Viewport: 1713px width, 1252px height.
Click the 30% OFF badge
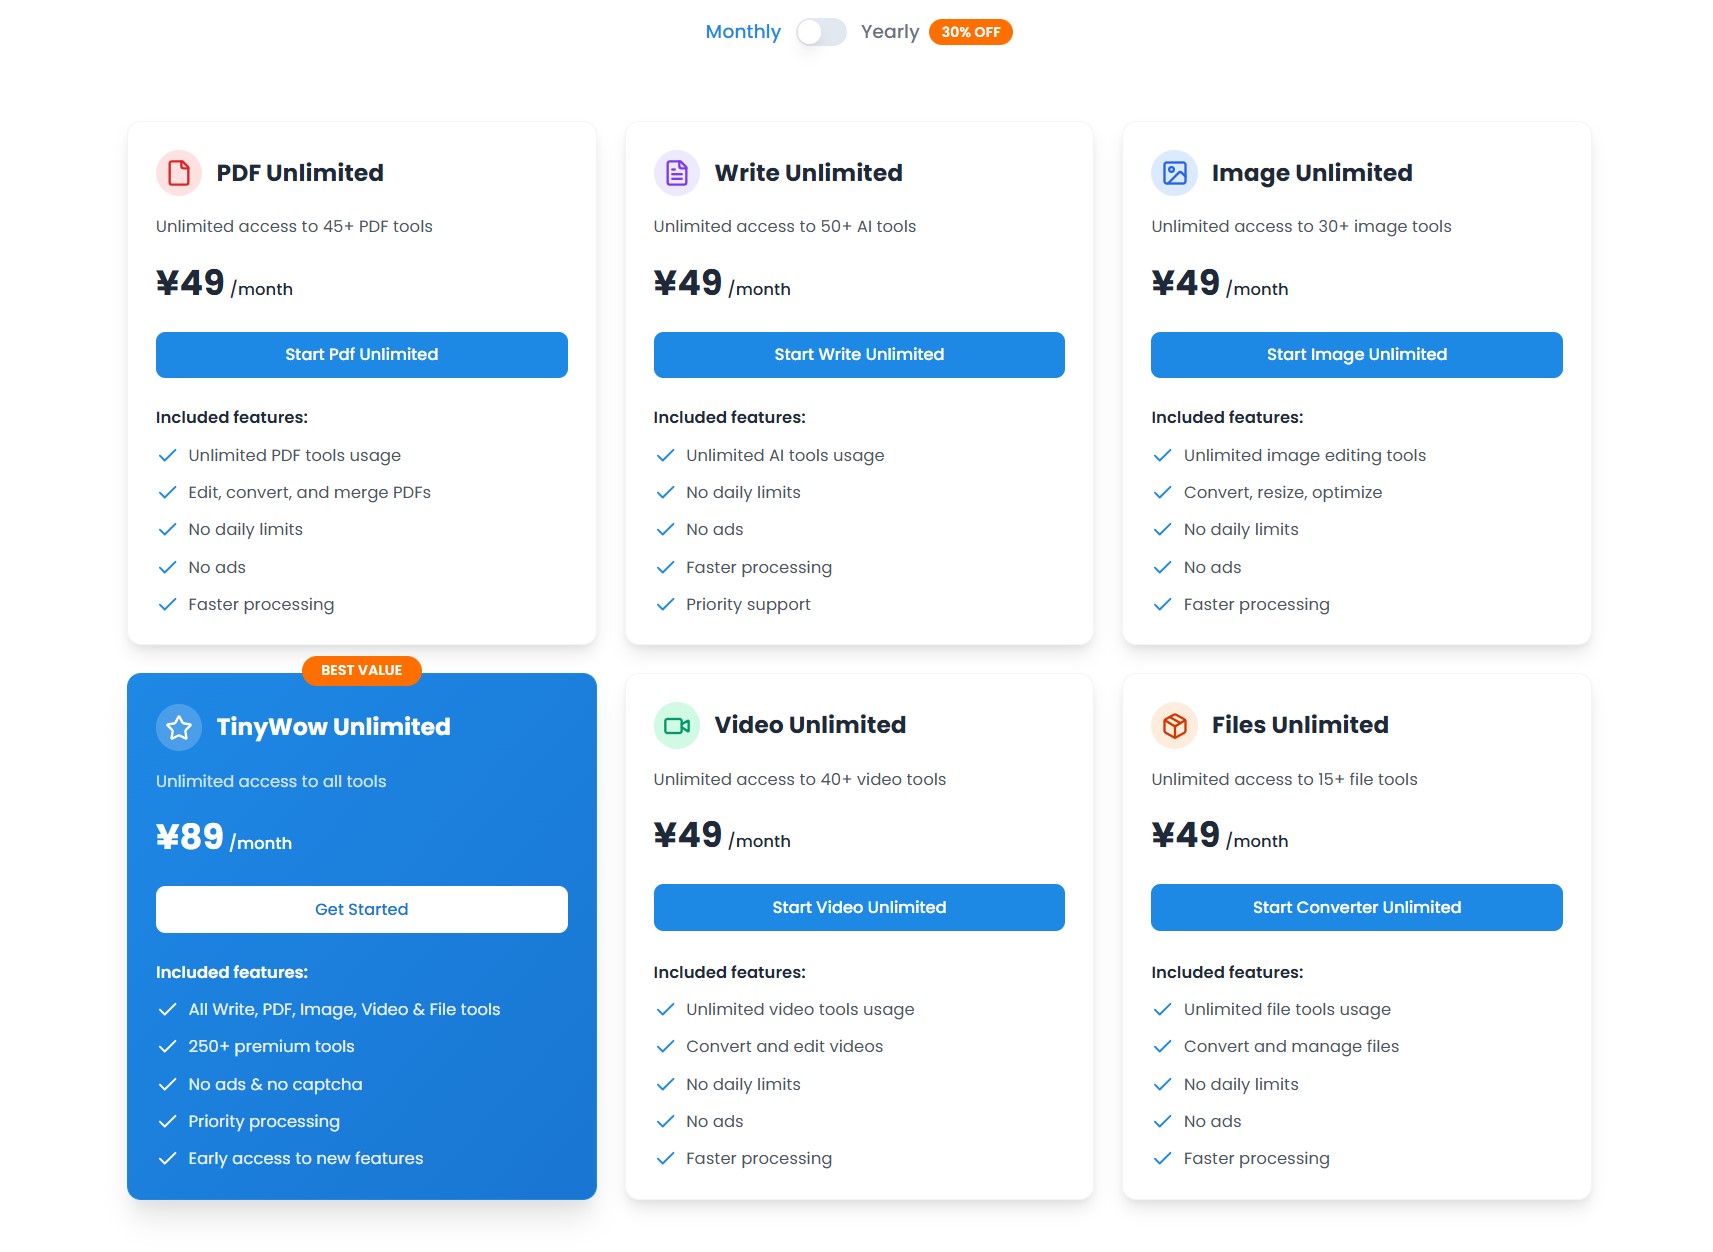coord(970,32)
